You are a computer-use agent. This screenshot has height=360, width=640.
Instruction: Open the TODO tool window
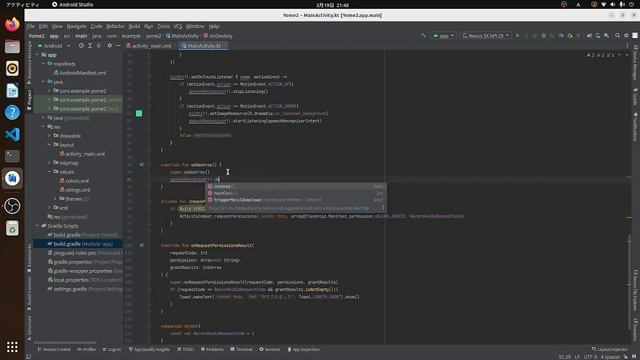pyautogui.click(x=186, y=349)
